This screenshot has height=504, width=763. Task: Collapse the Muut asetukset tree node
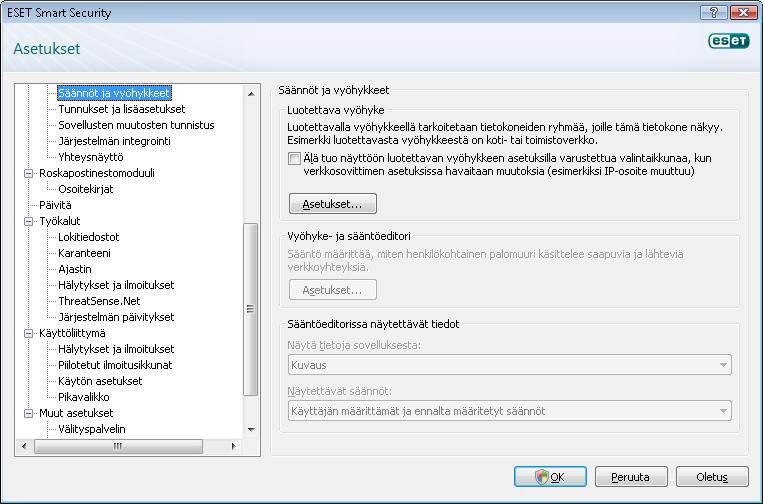tap(29, 413)
